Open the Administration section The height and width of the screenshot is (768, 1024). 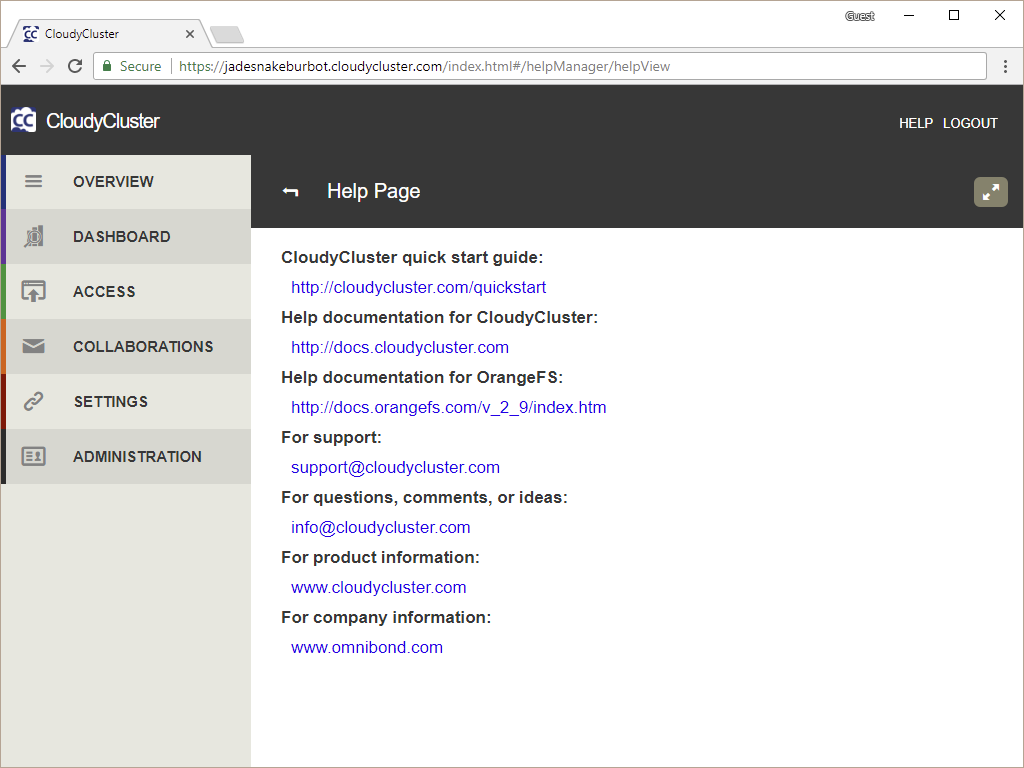[x=128, y=456]
